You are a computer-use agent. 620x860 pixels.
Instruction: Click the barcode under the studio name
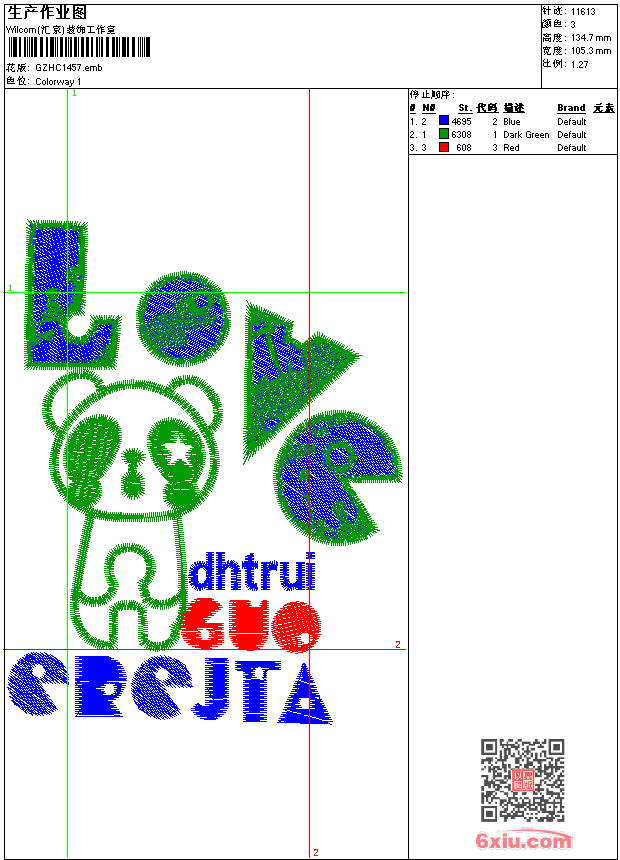(x=78, y=47)
